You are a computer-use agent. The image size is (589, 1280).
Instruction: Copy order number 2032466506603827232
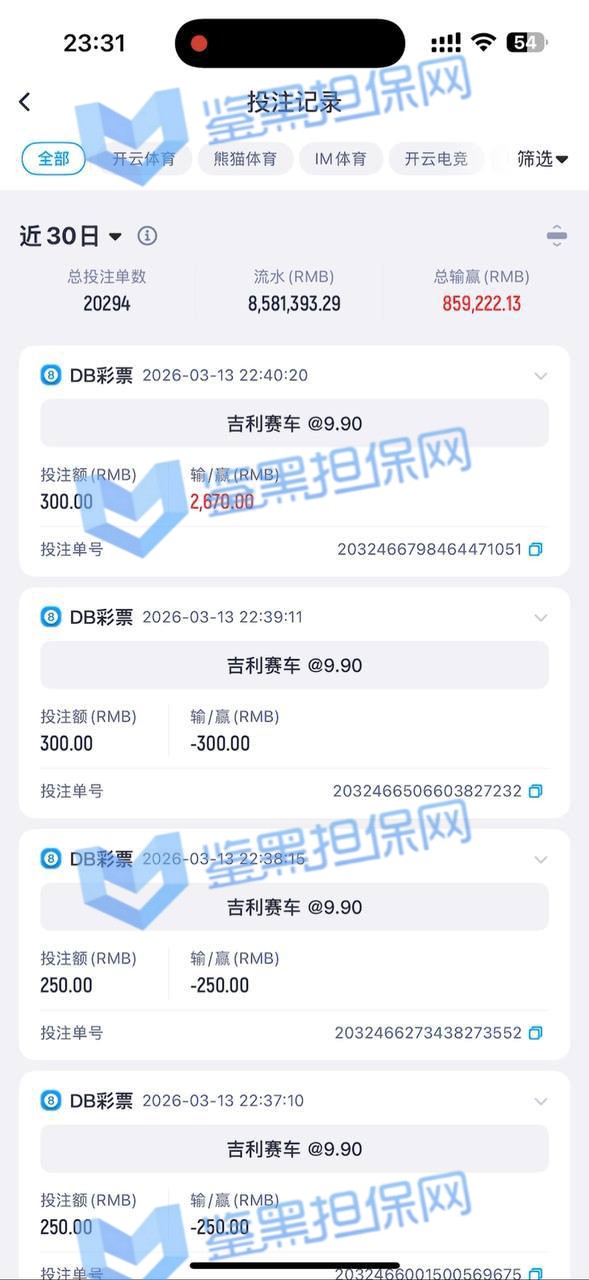[536, 791]
